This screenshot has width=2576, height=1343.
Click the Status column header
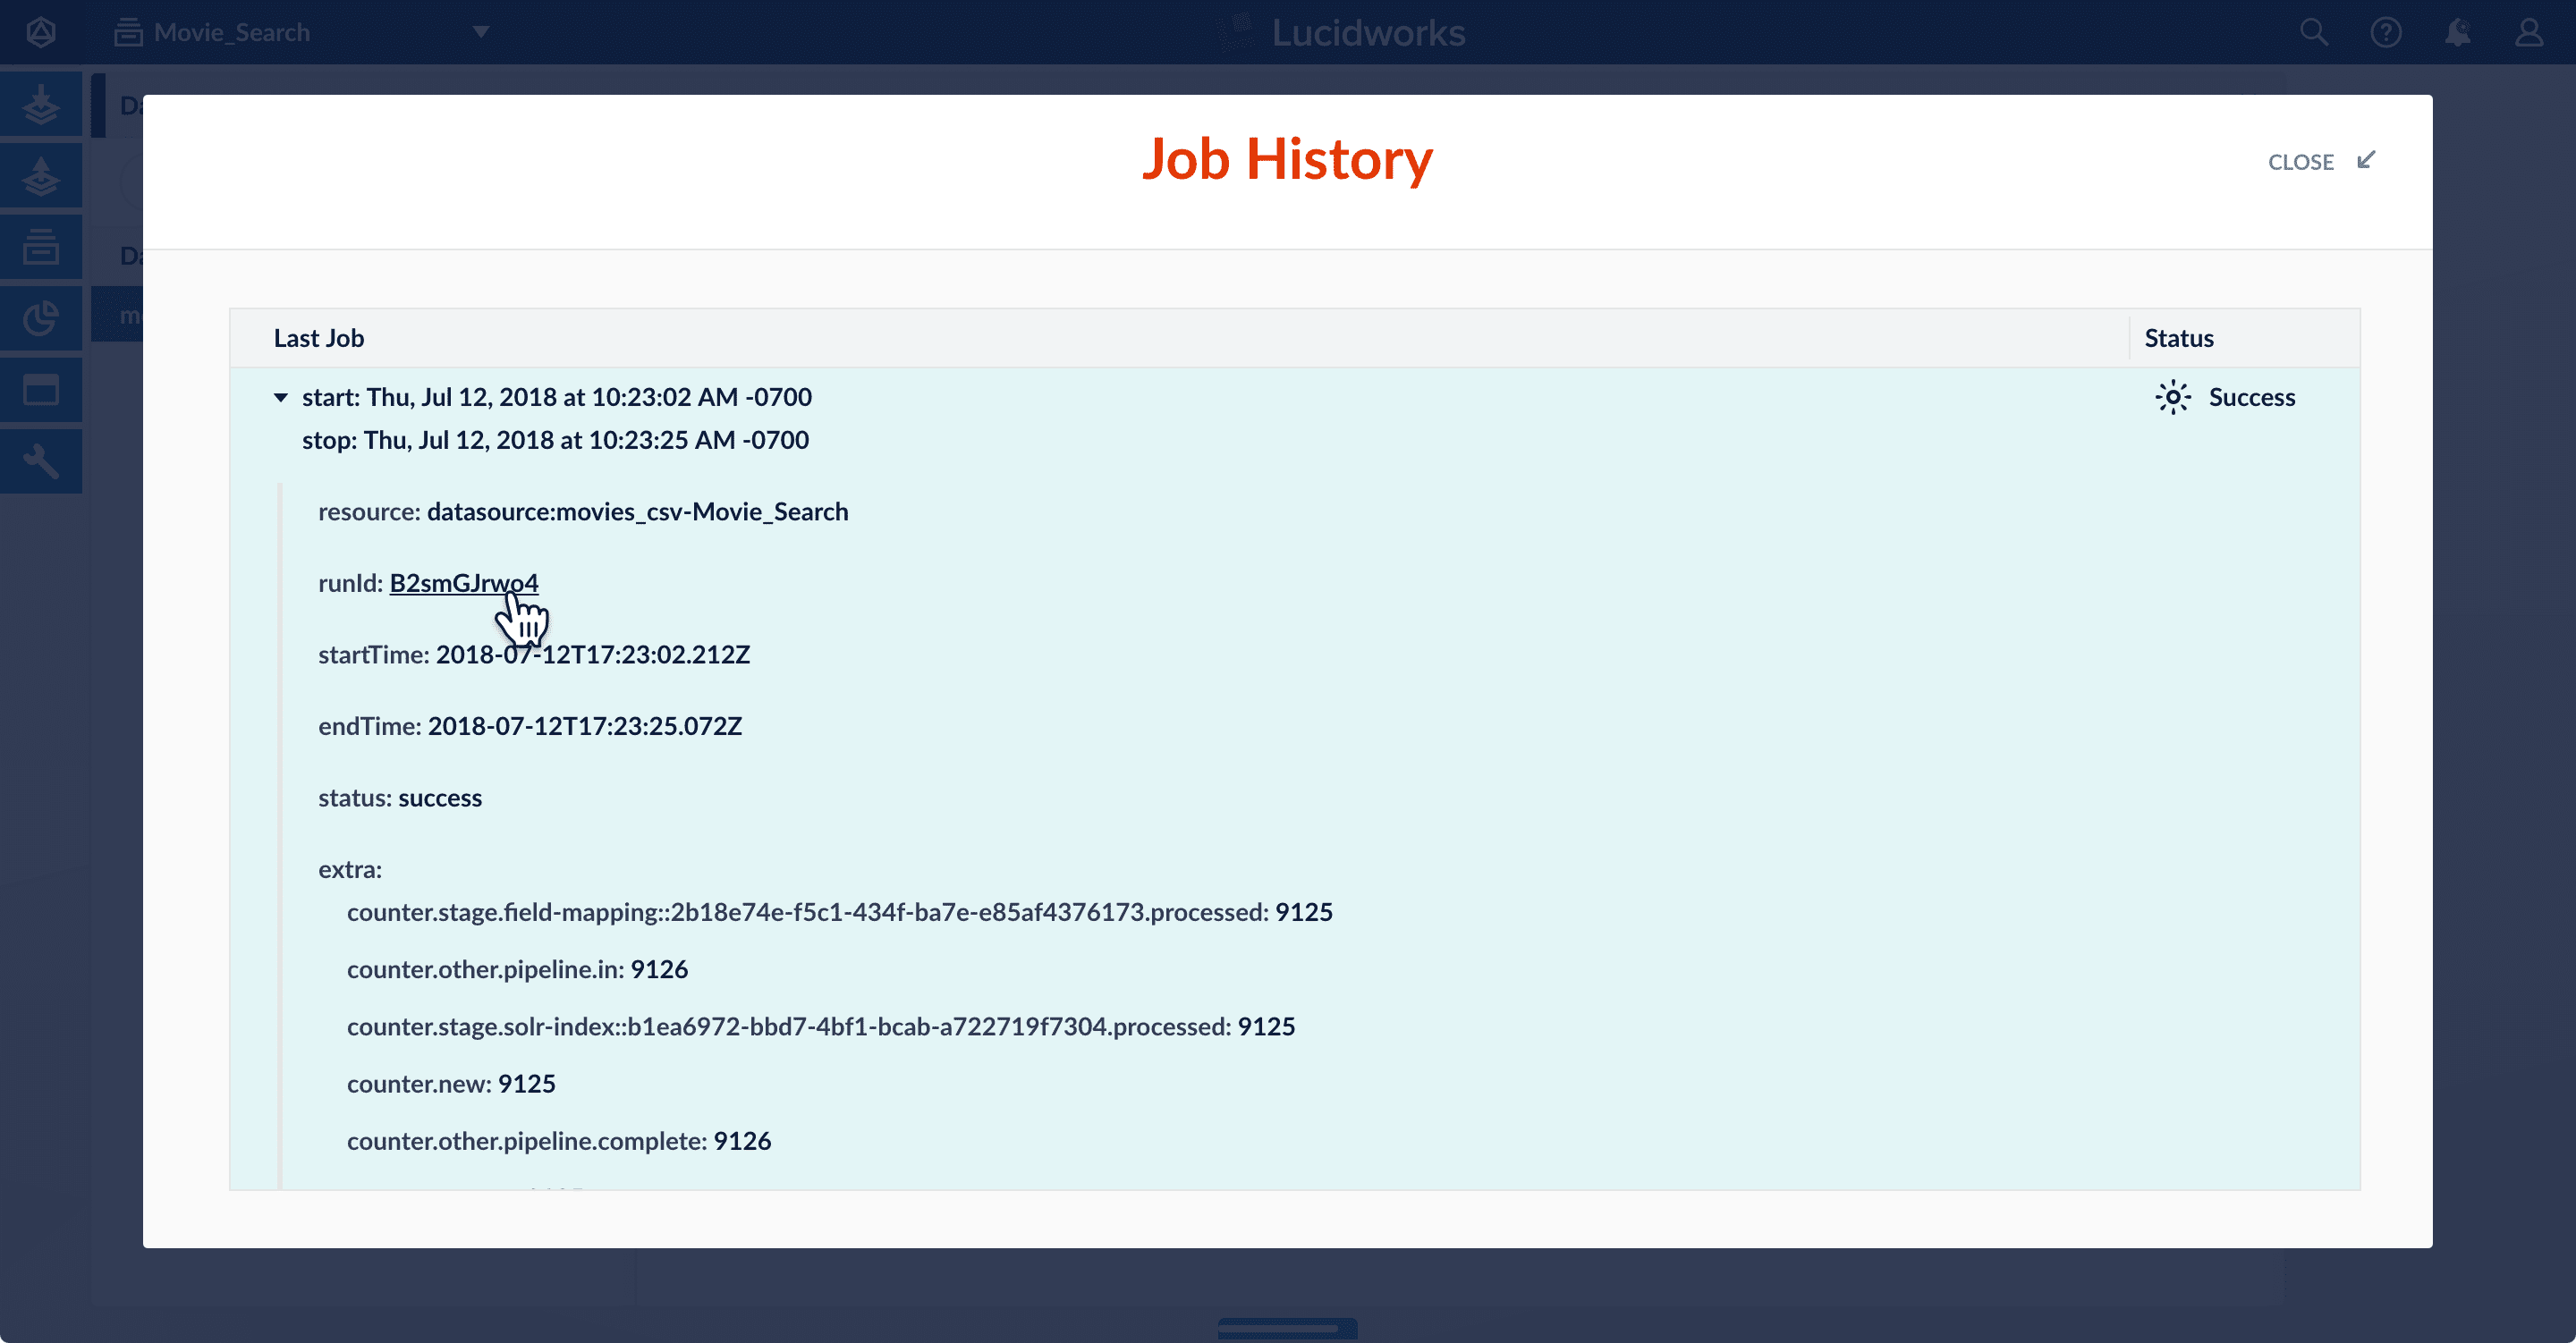[x=2179, y=339]
